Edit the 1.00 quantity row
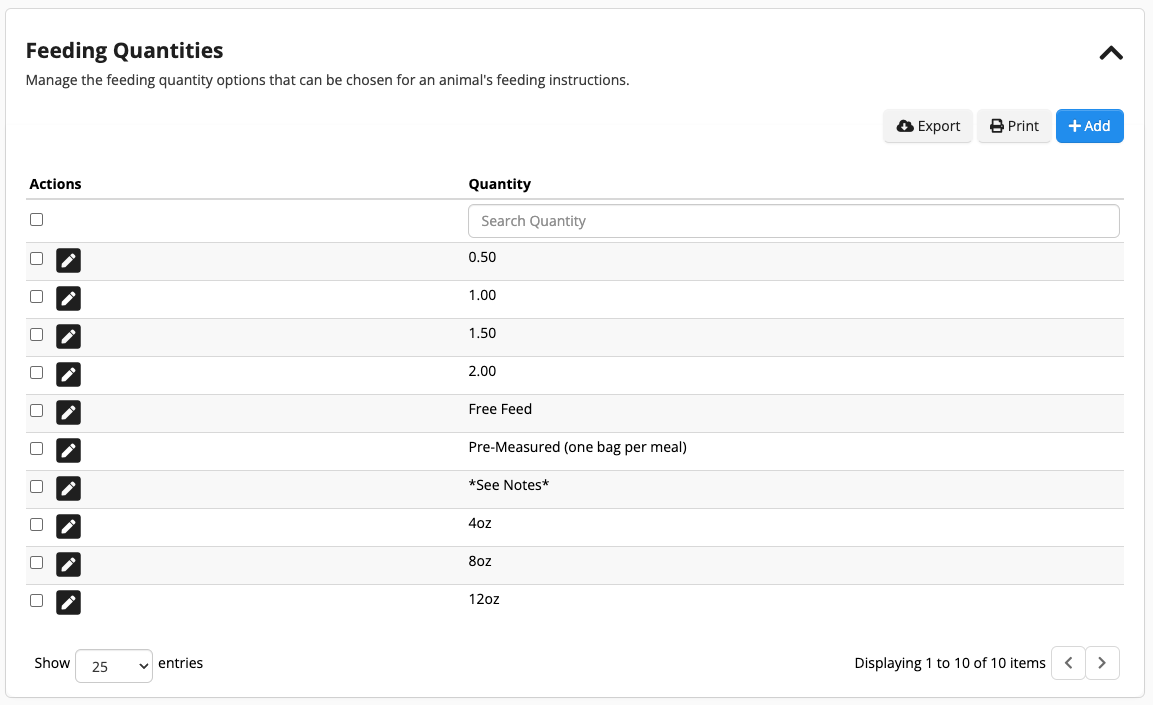 pyautogui.click(x=68, y=298)
